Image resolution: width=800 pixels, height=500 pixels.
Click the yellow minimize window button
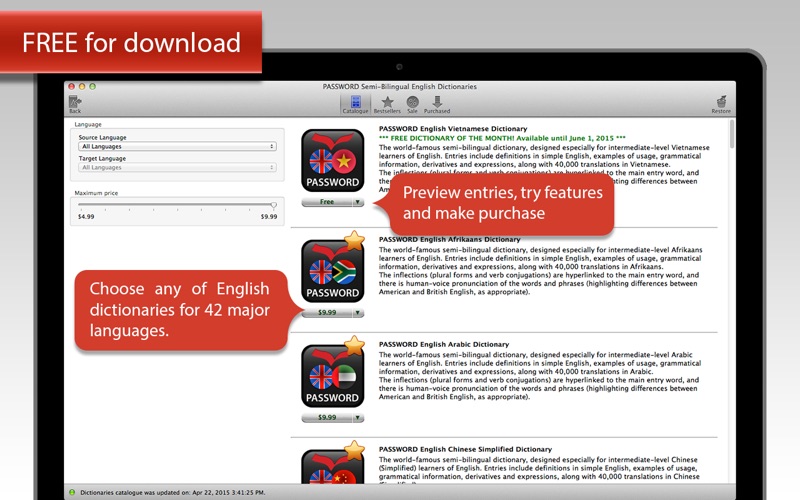click(82, 87)
